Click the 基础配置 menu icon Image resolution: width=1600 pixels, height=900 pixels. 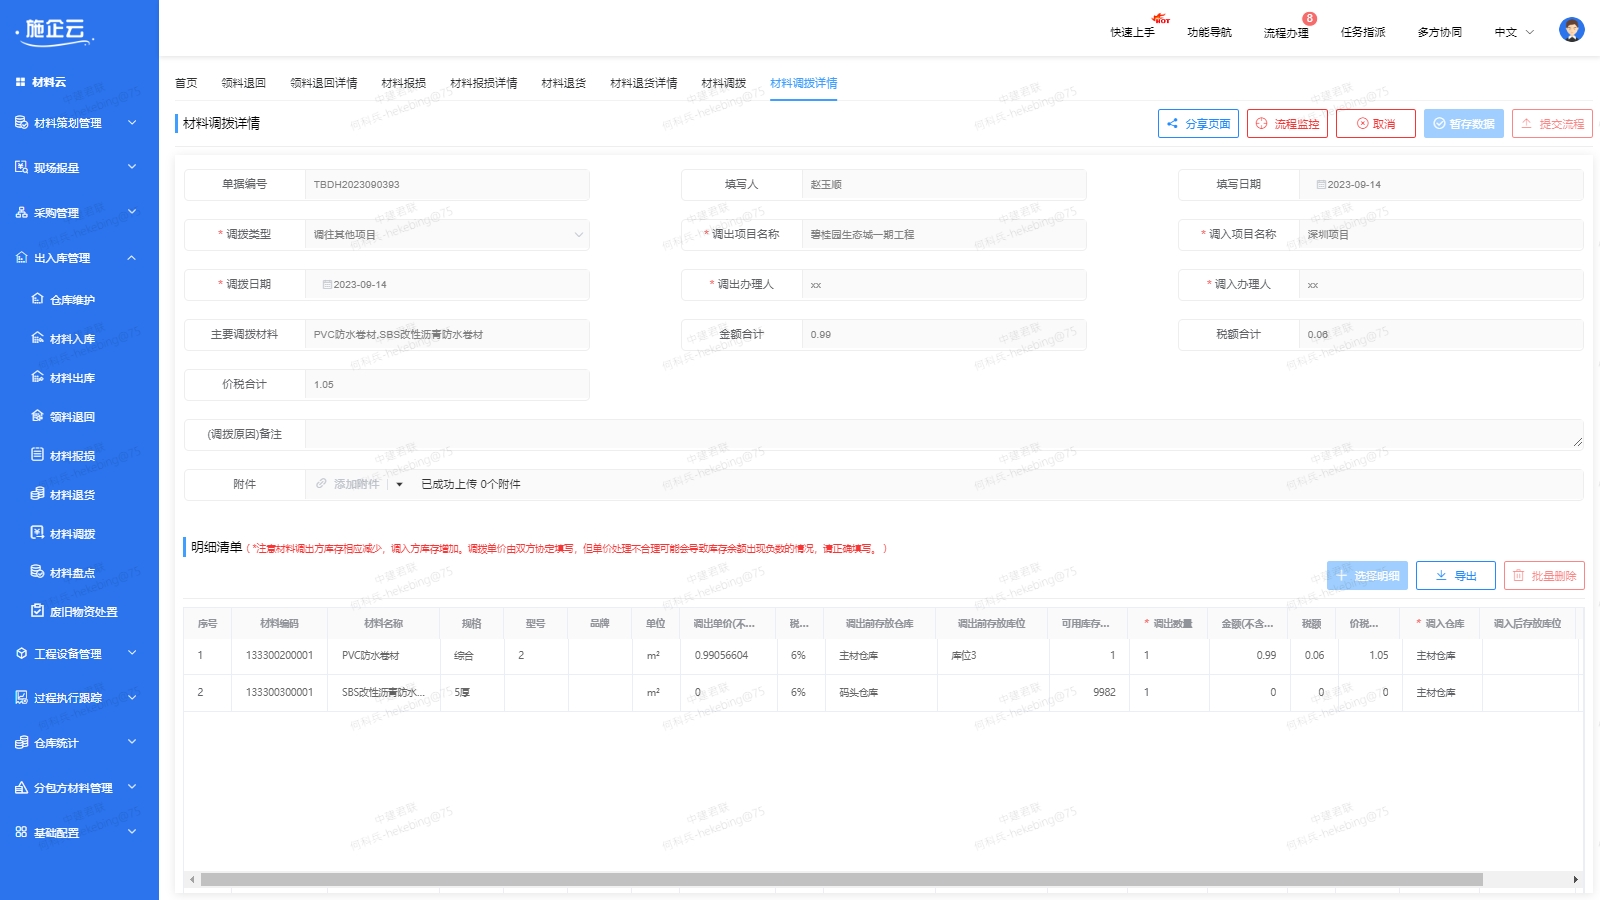click(x=21, y=832)
